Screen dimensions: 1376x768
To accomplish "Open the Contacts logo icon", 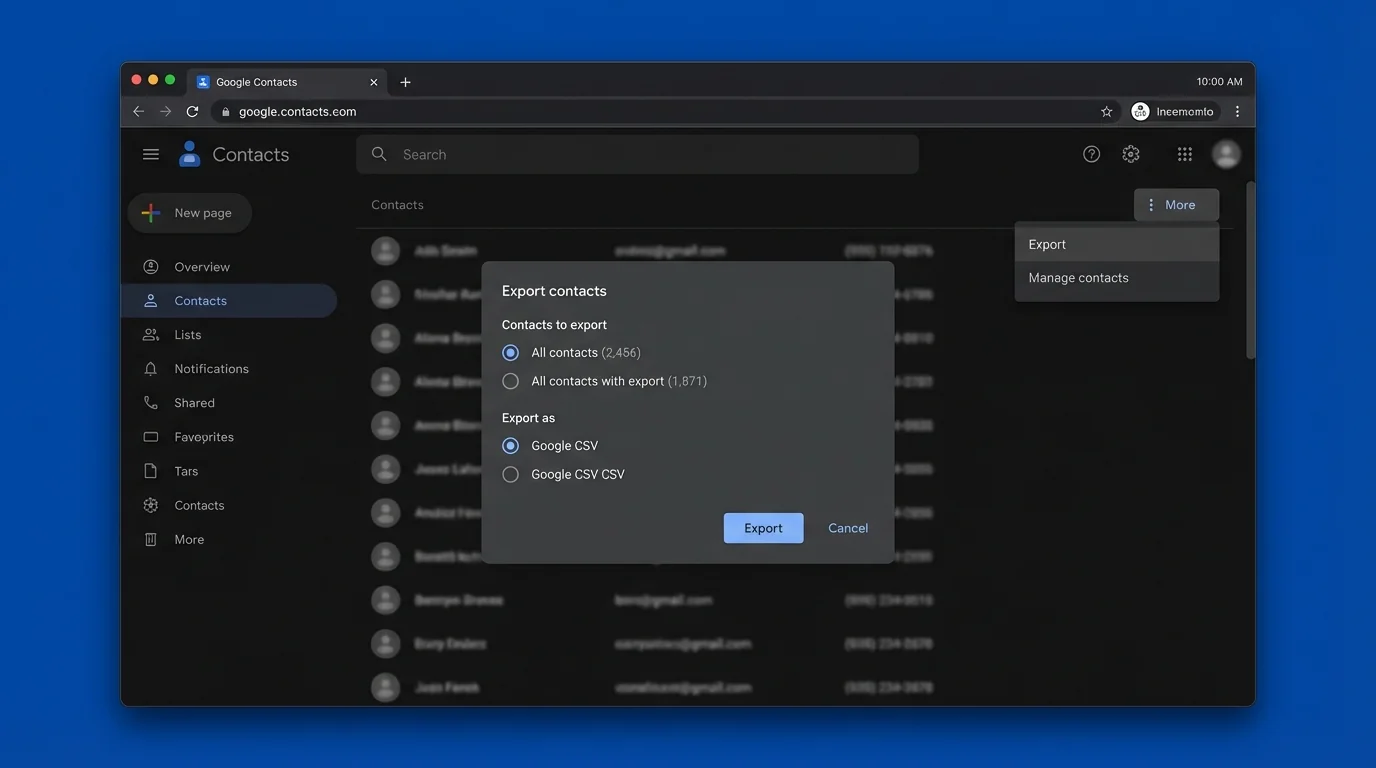I will [189, 152].
